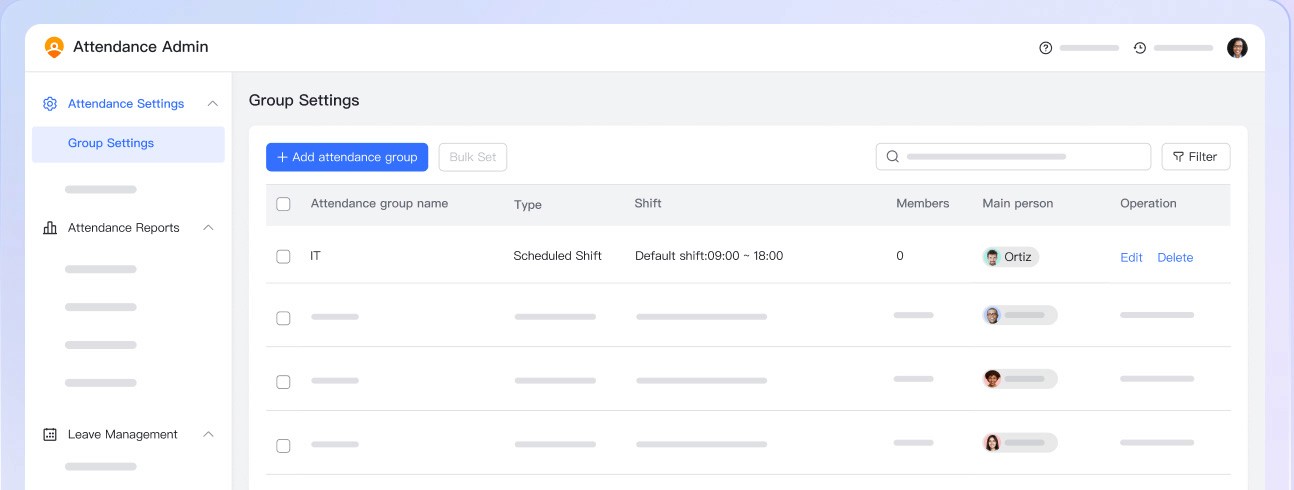Screen dimensions: 1294x490
Task: Click the Group Settings page heading
Action: pyautogui.click(x=304, y=101)
